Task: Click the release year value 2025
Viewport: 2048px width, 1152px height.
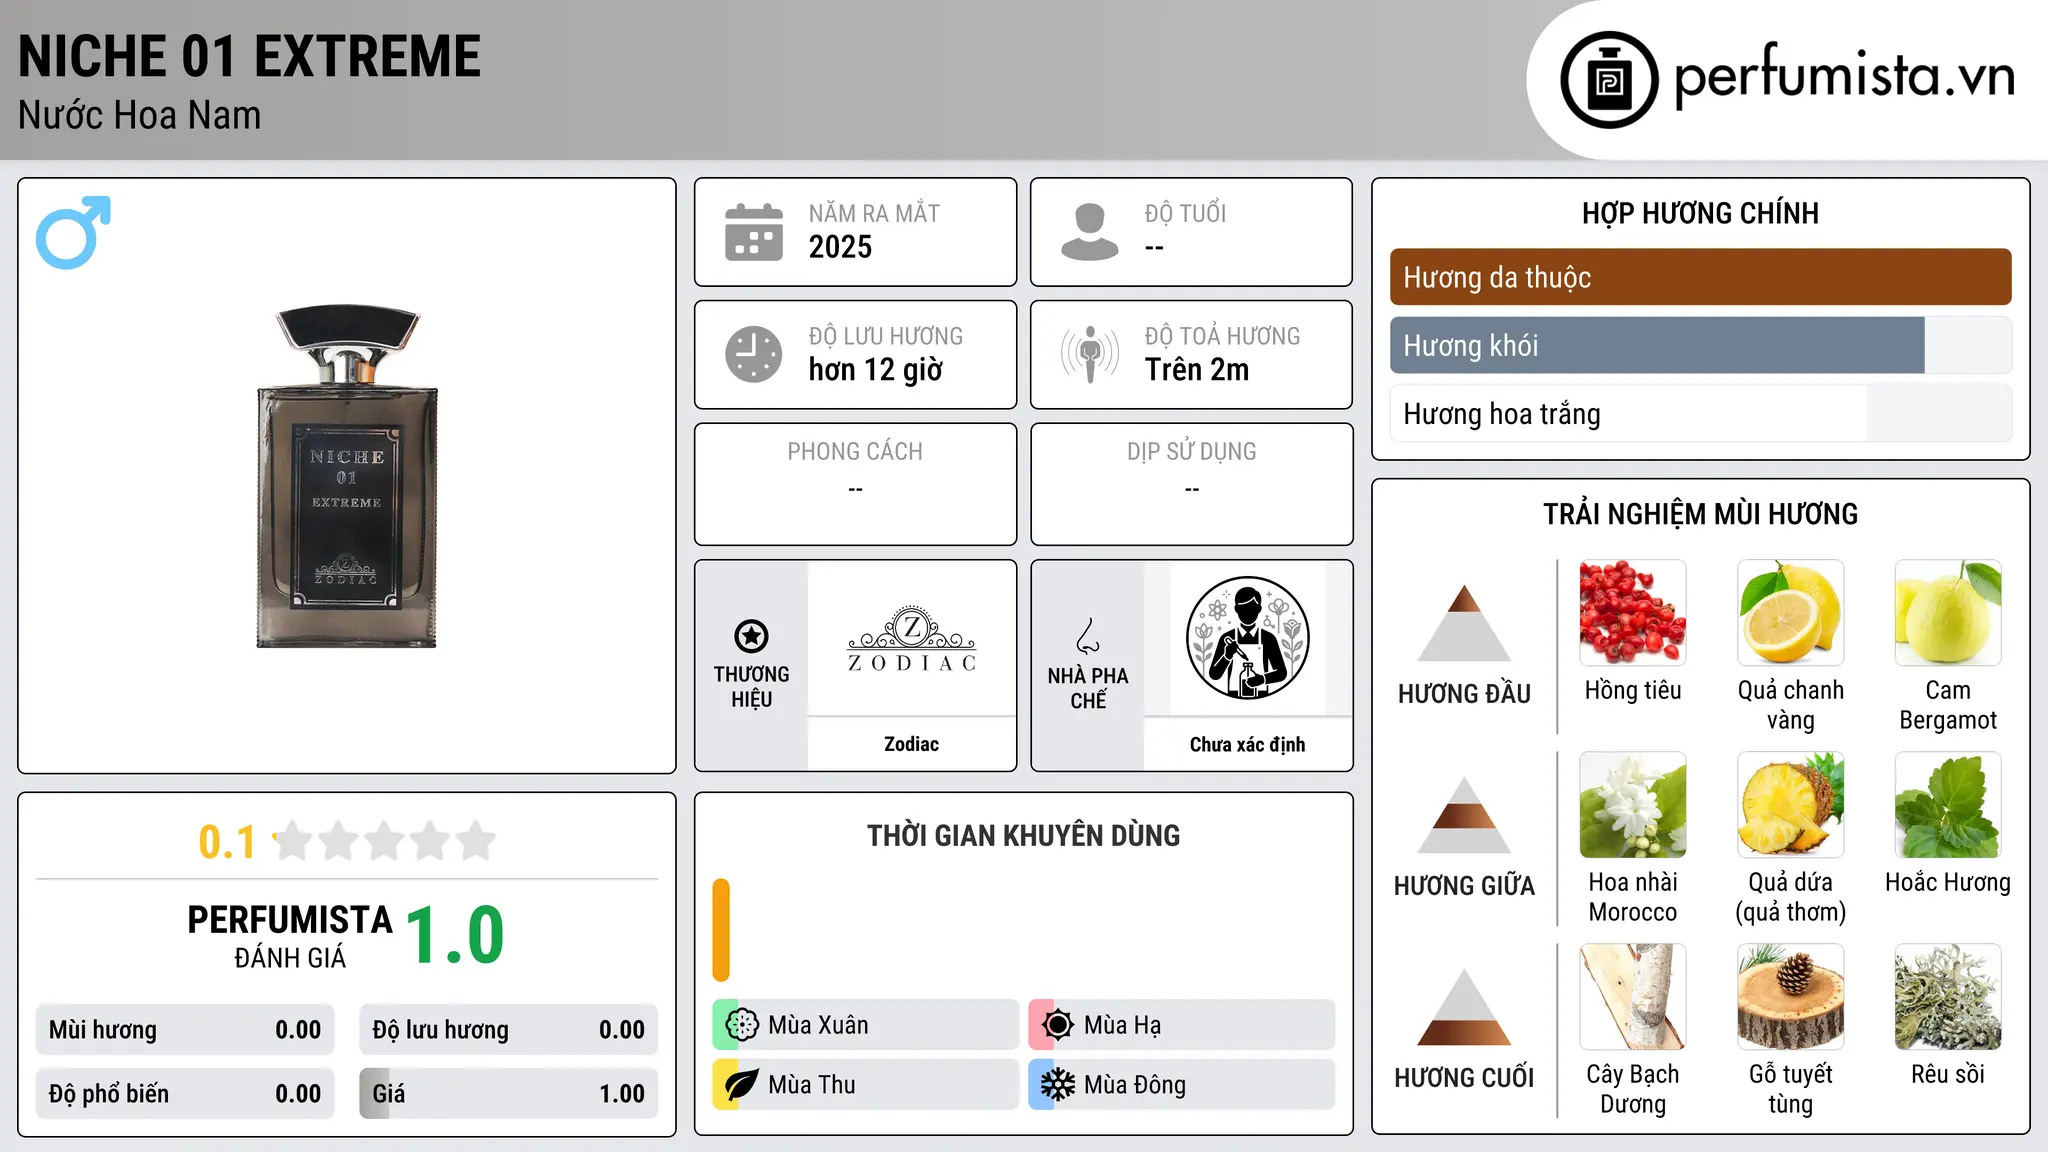Action: tap(840, 247)
